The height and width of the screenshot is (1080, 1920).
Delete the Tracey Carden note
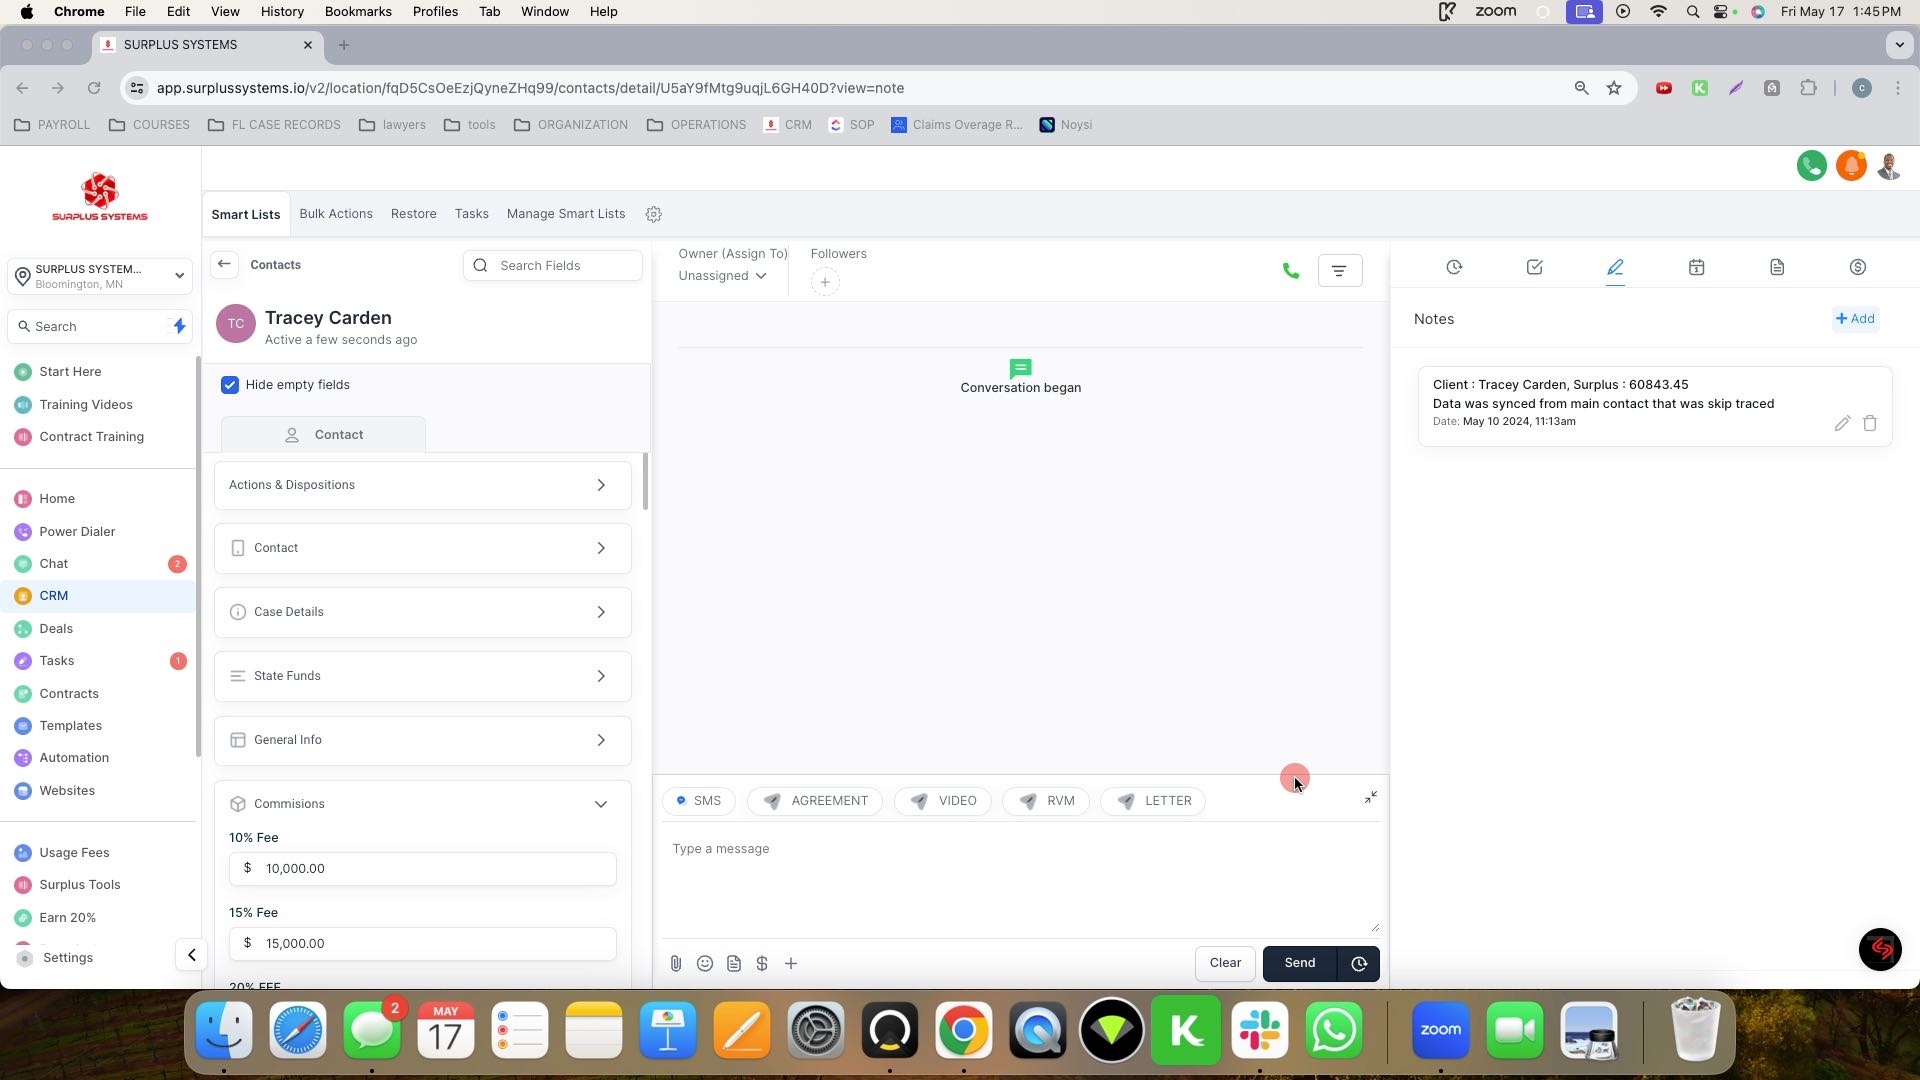point(1869,423)
